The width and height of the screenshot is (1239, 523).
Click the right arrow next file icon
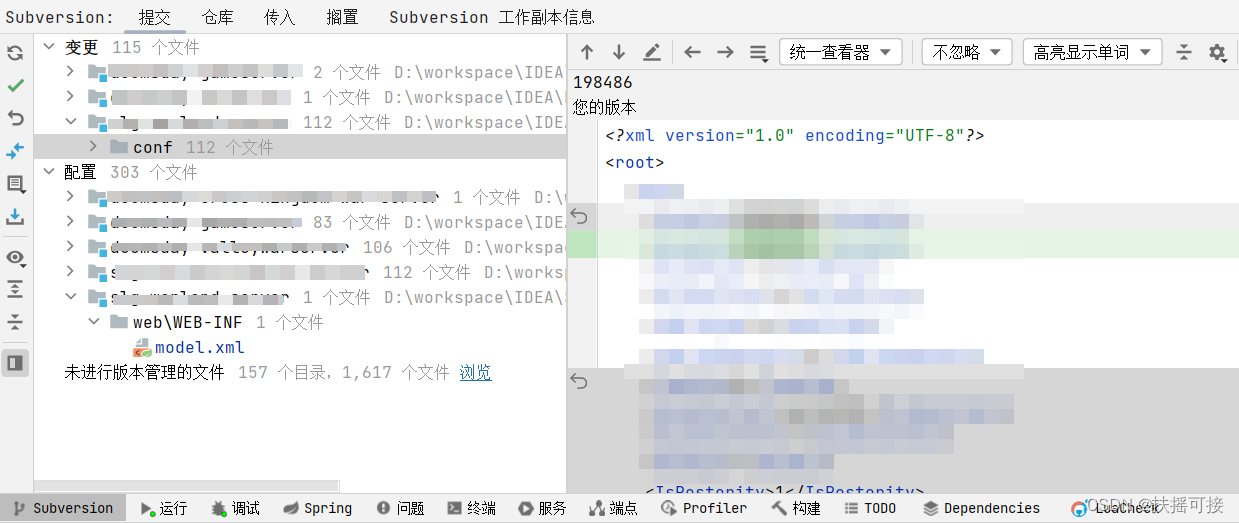pos(725,52)
